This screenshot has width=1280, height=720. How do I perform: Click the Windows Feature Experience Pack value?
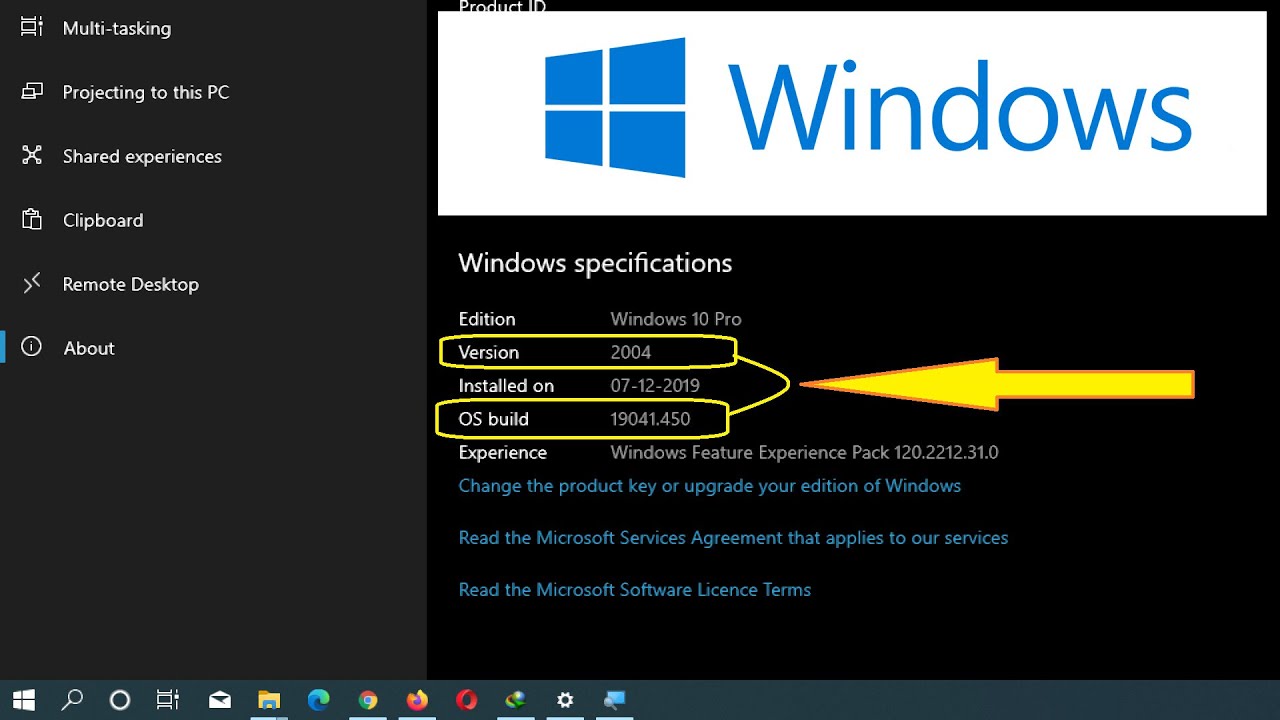804,453
